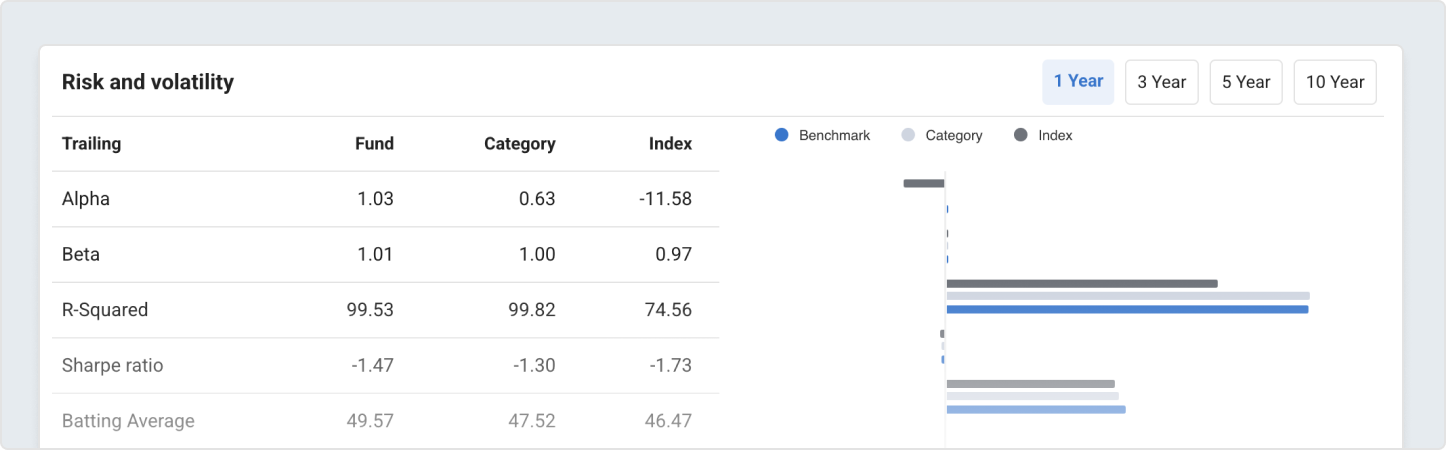
Task: Toggle the Index series in chart legend
Action: (1055, 135)
